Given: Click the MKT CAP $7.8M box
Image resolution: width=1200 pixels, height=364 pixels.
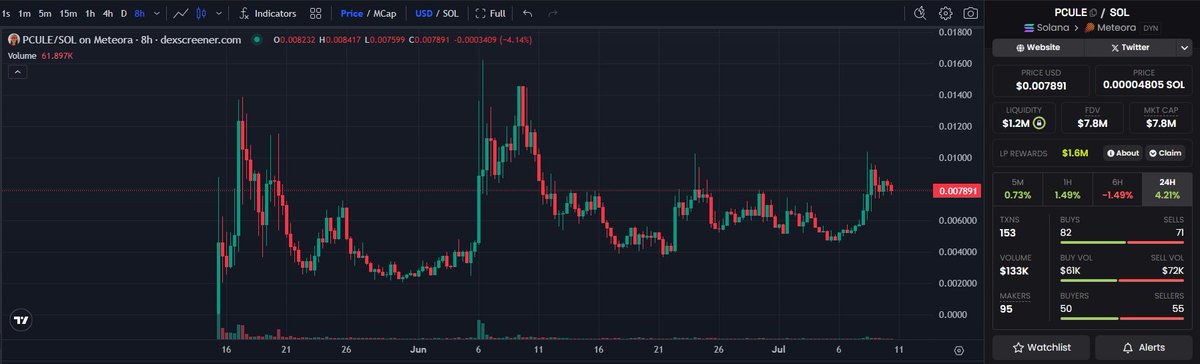Looking at the screenshot, I should (1160, 118).
